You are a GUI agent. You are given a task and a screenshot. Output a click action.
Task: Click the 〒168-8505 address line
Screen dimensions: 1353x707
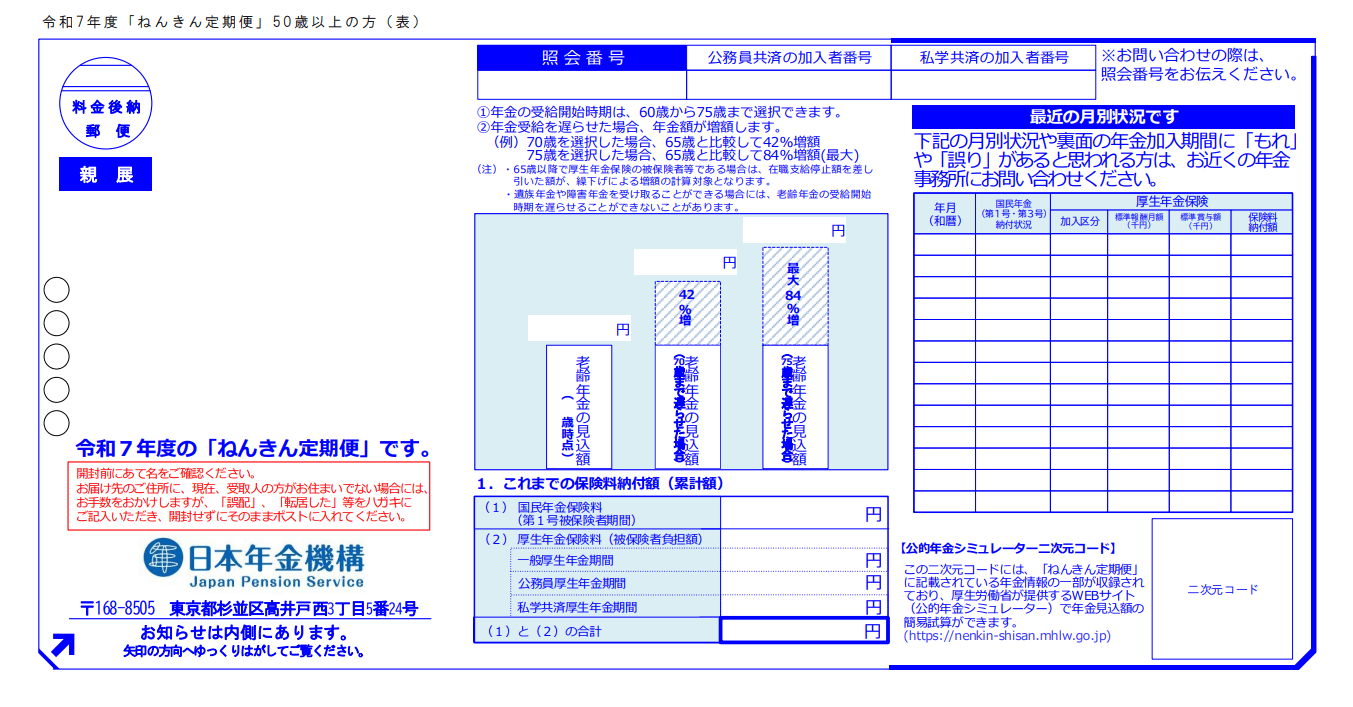point(249,608)
